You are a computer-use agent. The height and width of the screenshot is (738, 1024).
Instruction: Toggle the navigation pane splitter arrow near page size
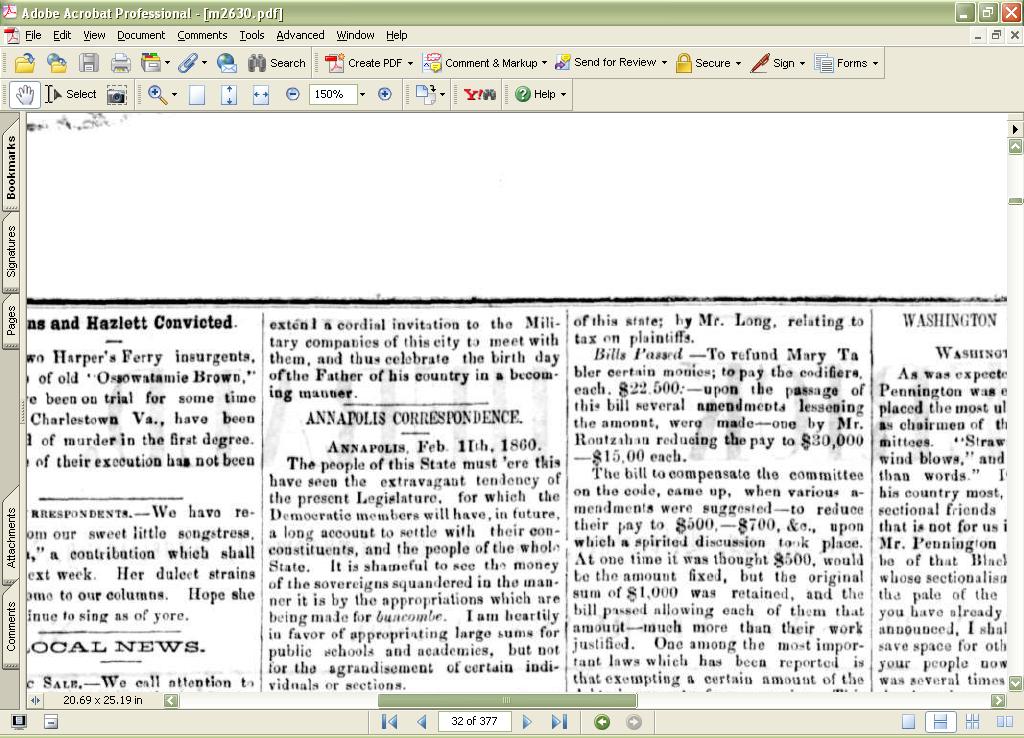pos(35,701)
